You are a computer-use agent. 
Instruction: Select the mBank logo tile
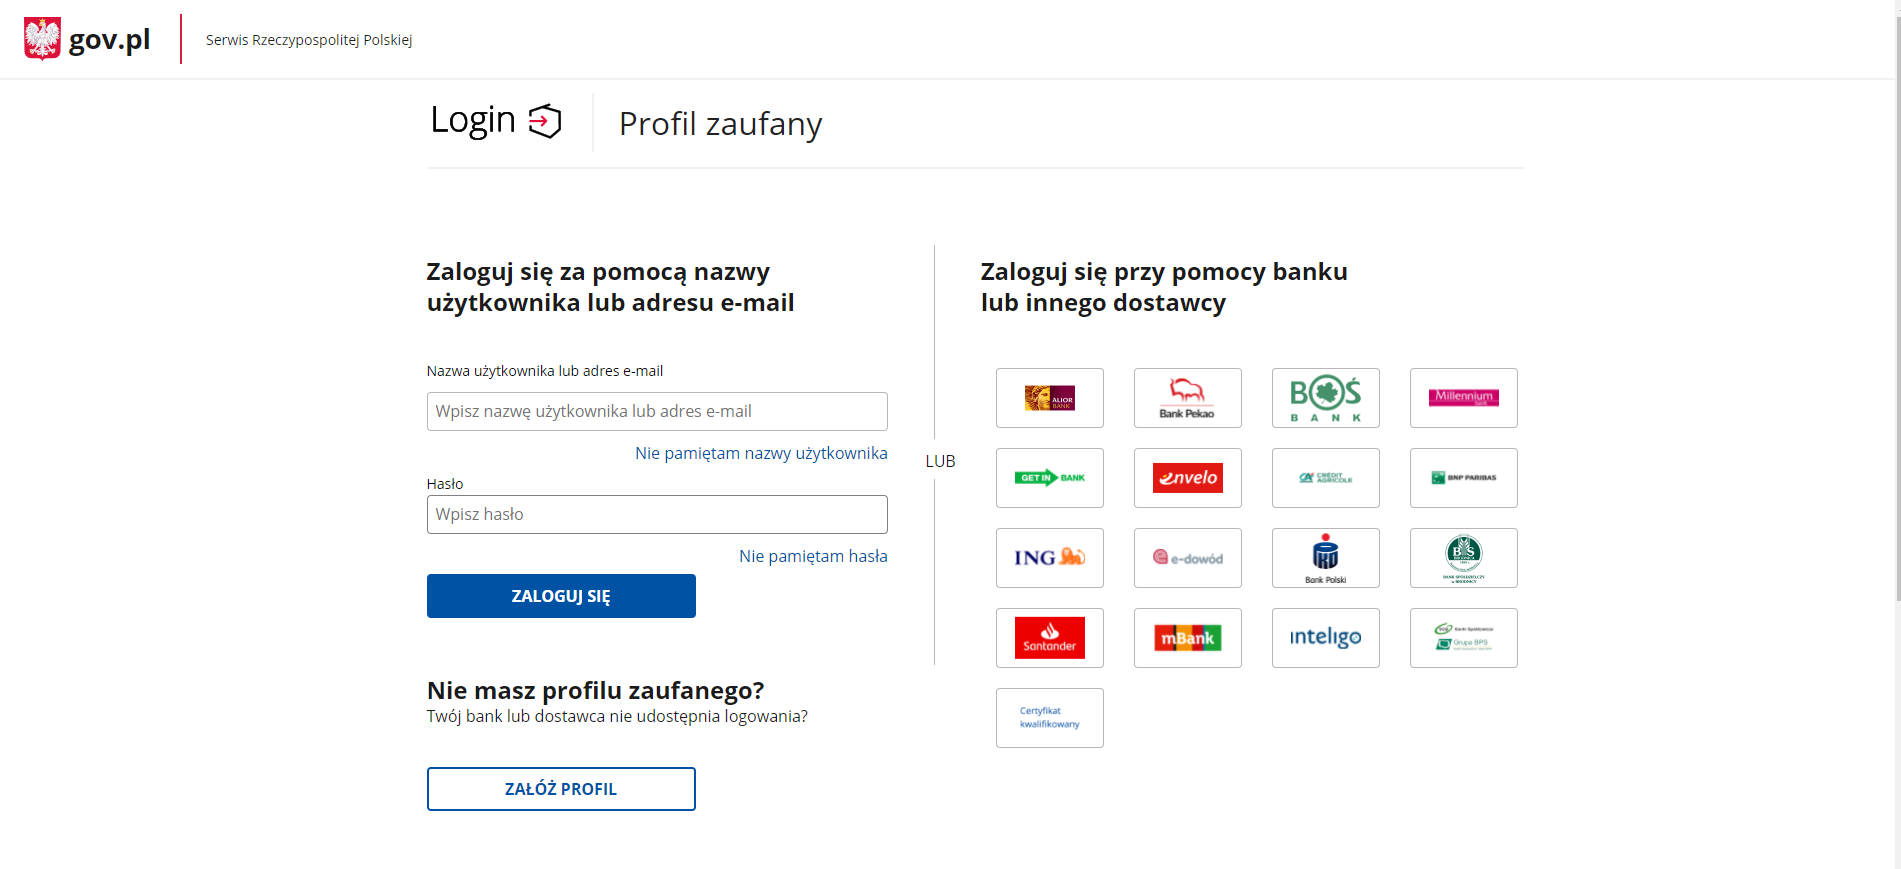point(1187,638)
